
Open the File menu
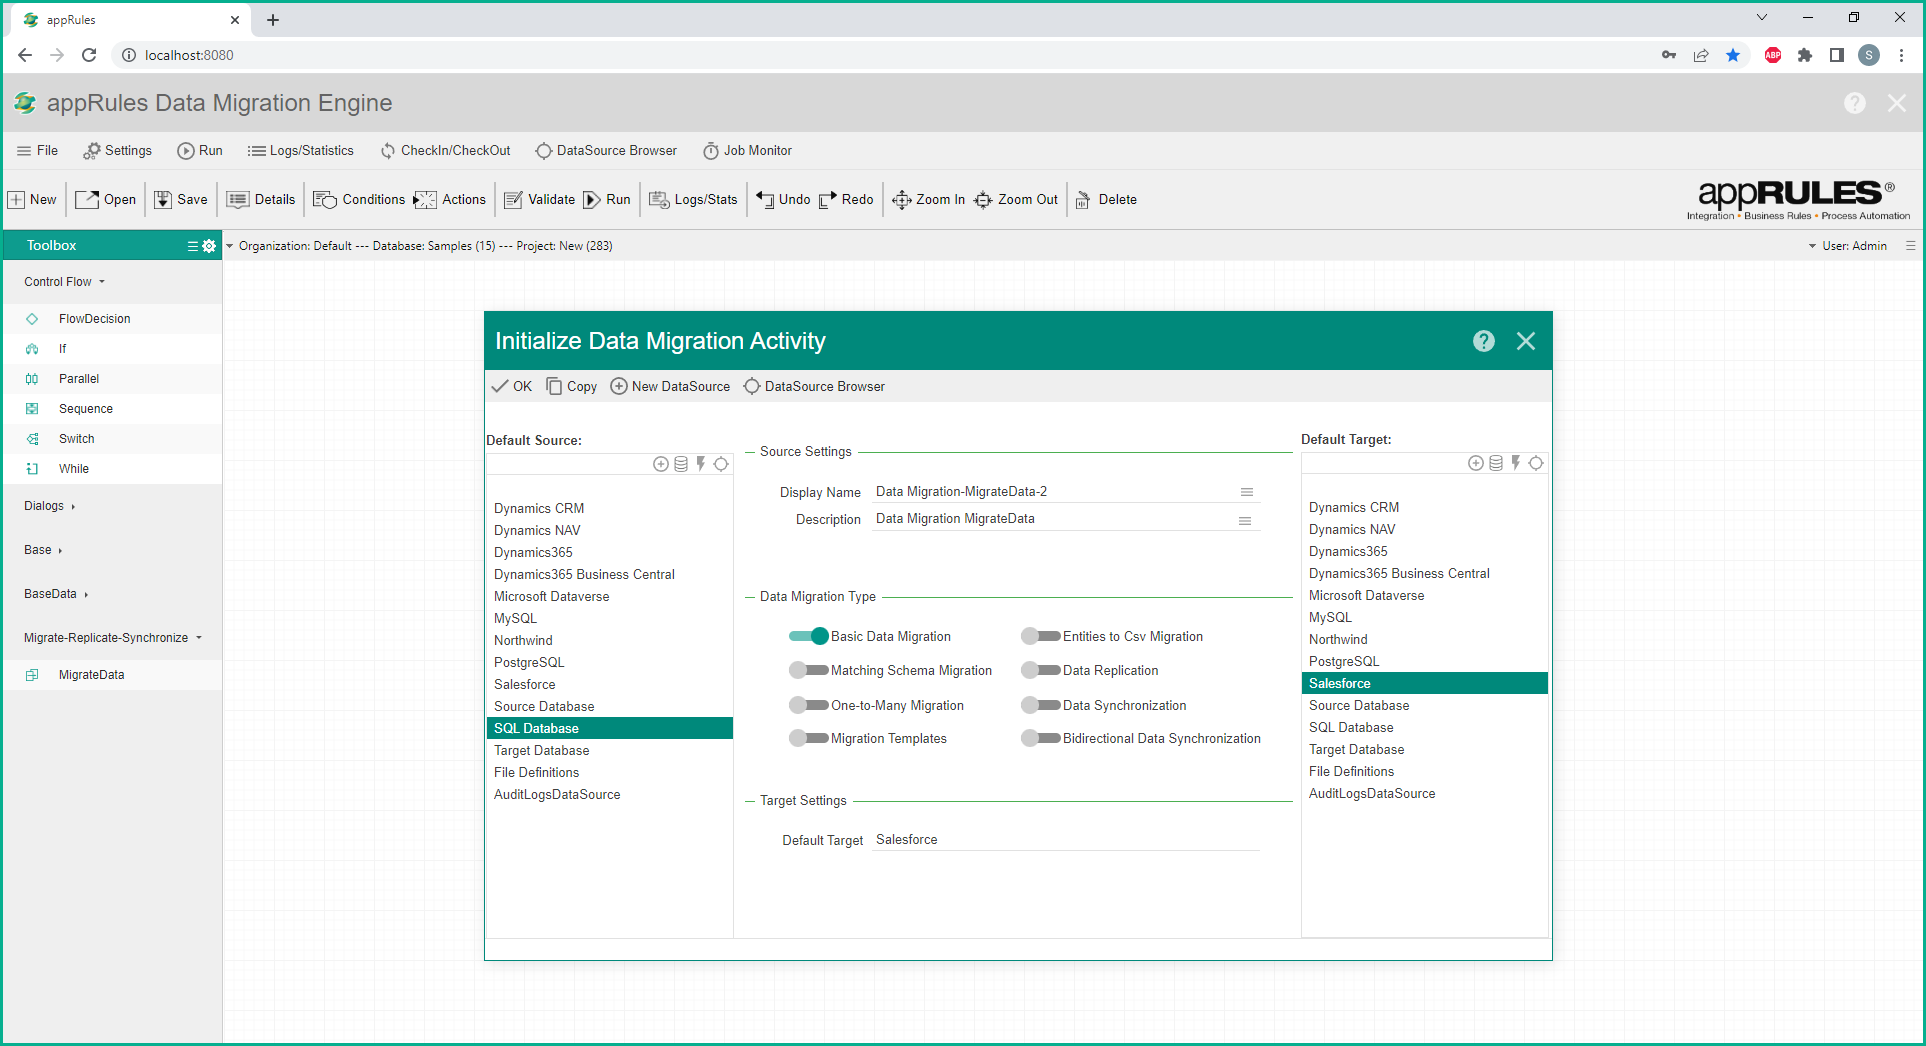click(x=37, y=151)
